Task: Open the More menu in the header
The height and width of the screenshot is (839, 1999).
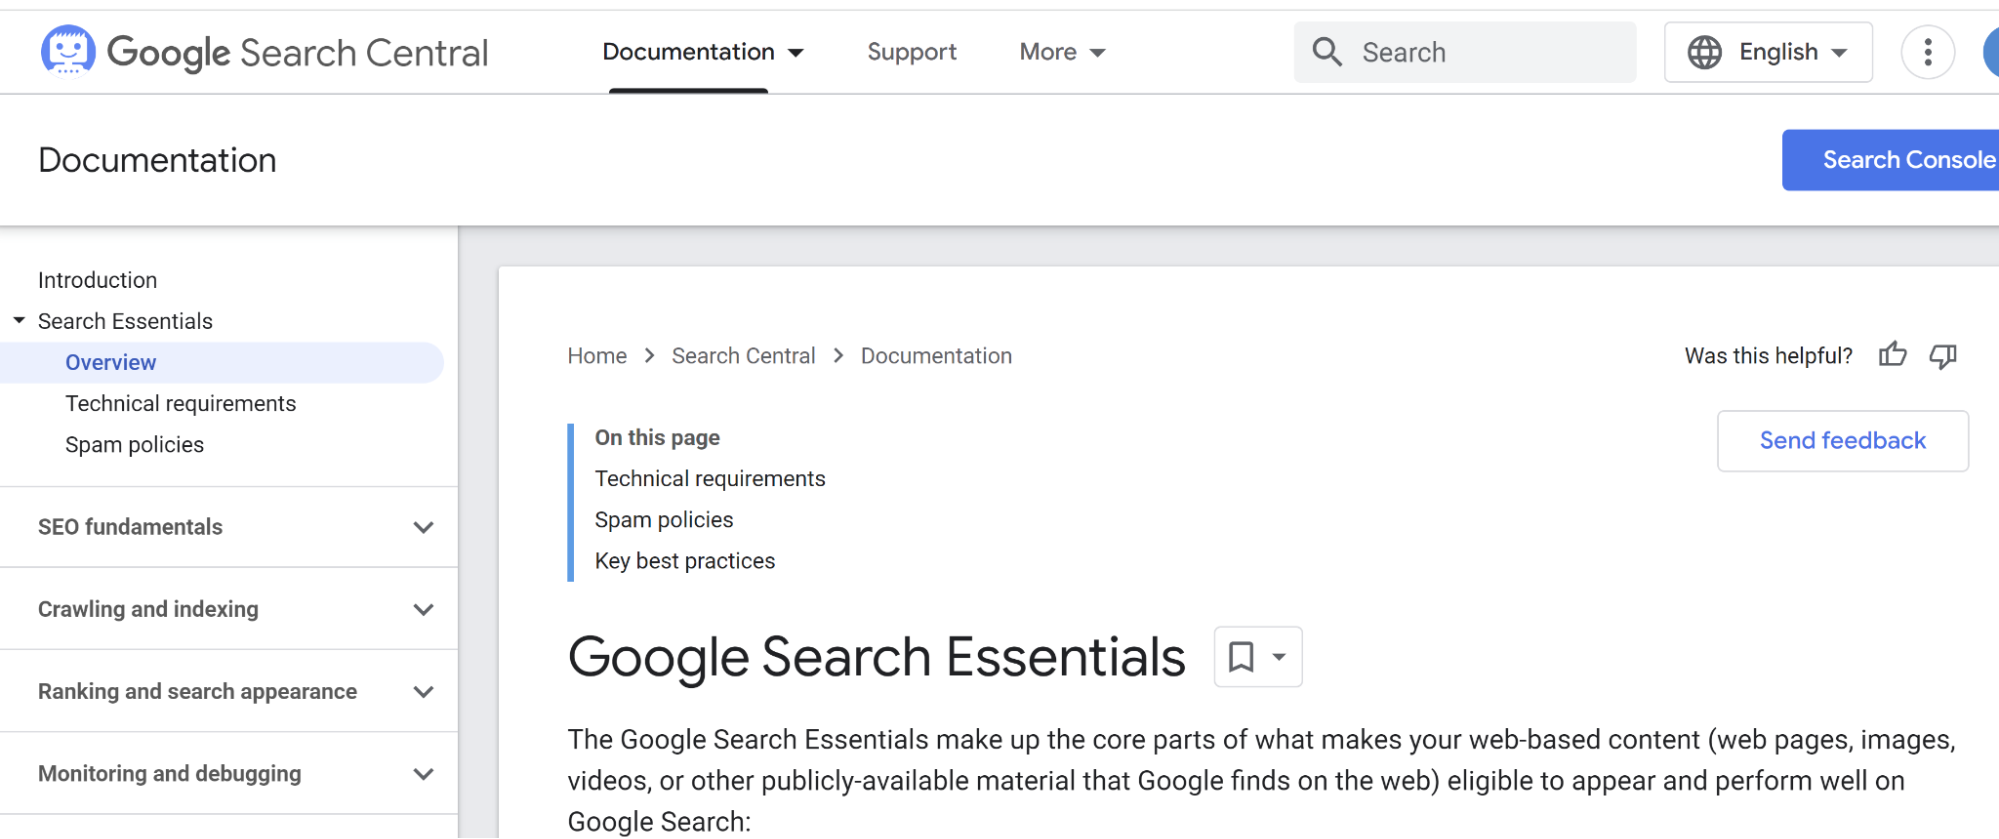Action: point(1061,52)
